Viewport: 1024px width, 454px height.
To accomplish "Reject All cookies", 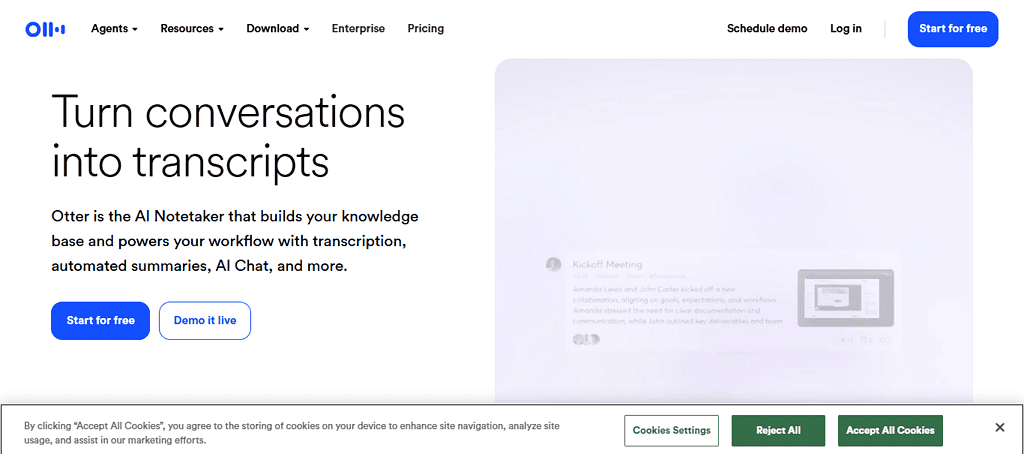I will [x=778, y=431].
